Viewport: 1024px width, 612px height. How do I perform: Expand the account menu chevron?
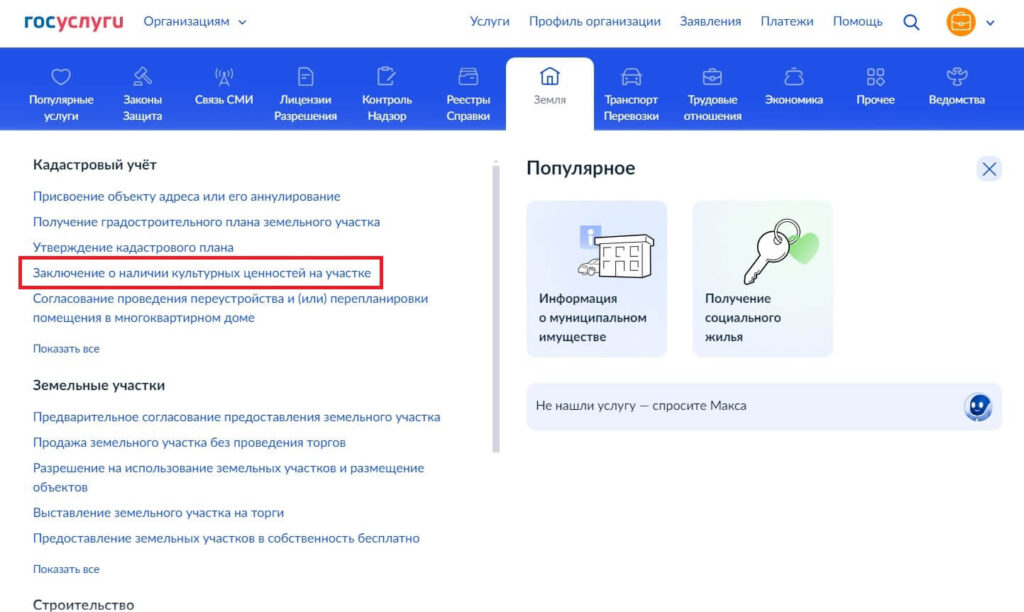click(x=990, y=23)
